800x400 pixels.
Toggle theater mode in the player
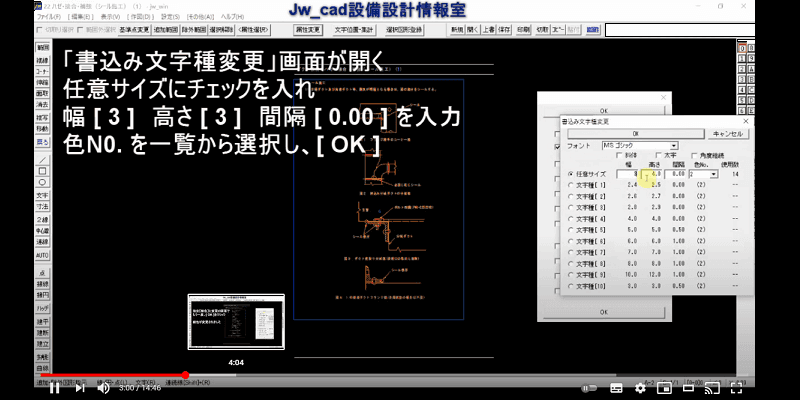coord(687,388)
